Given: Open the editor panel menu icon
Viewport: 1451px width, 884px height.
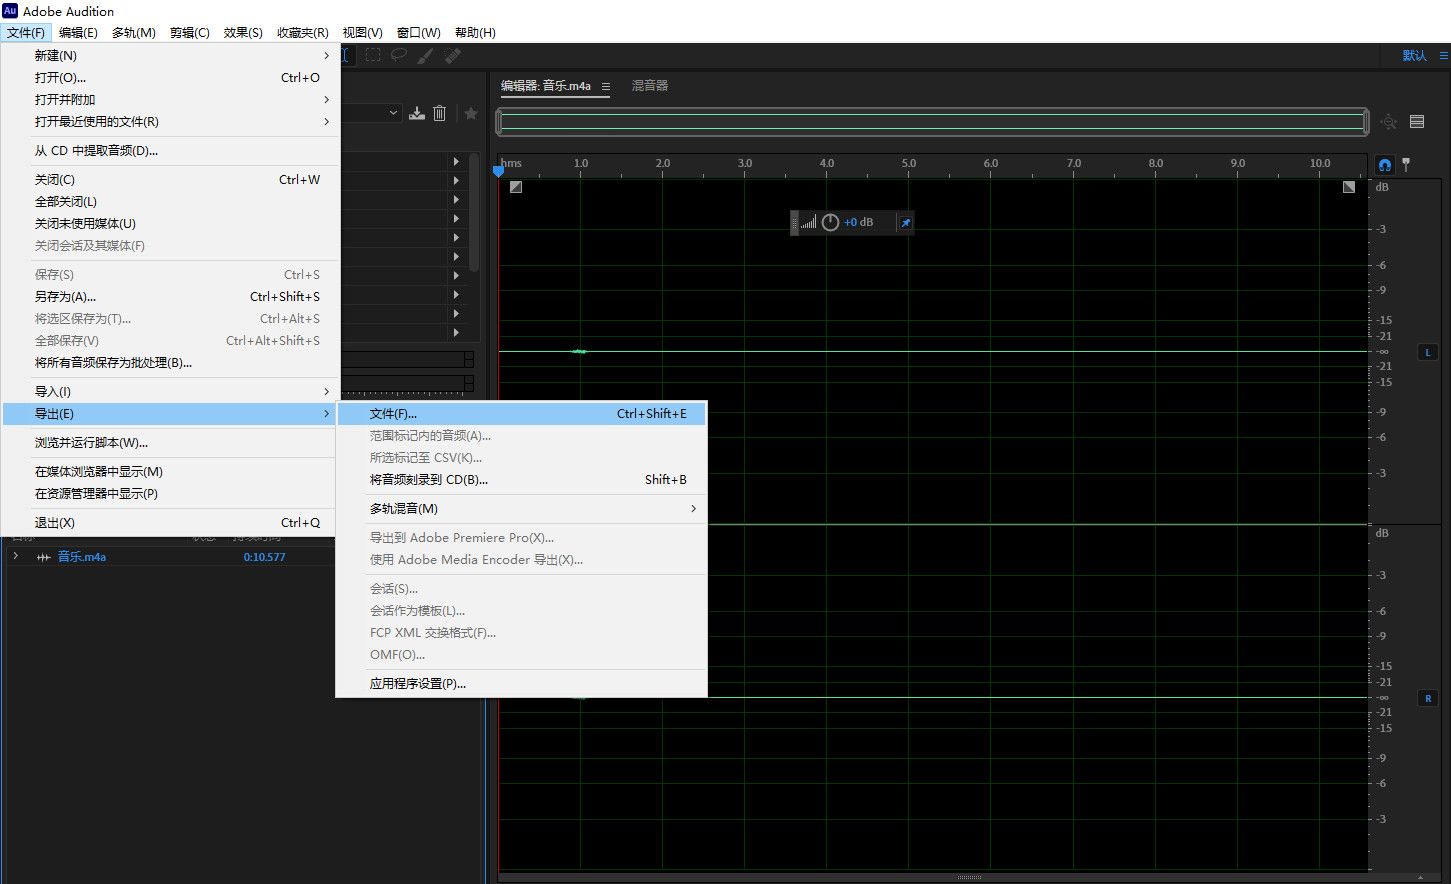Looking at the screenshot, I should (x=605, y=87).
